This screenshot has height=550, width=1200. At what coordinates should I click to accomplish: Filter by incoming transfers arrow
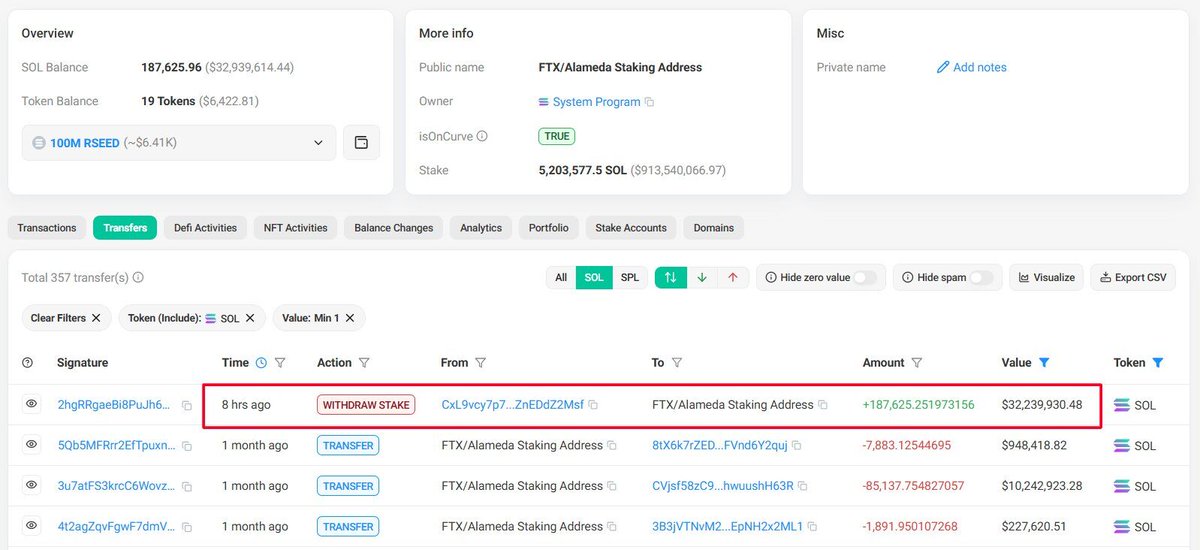(x=701, y=278)
